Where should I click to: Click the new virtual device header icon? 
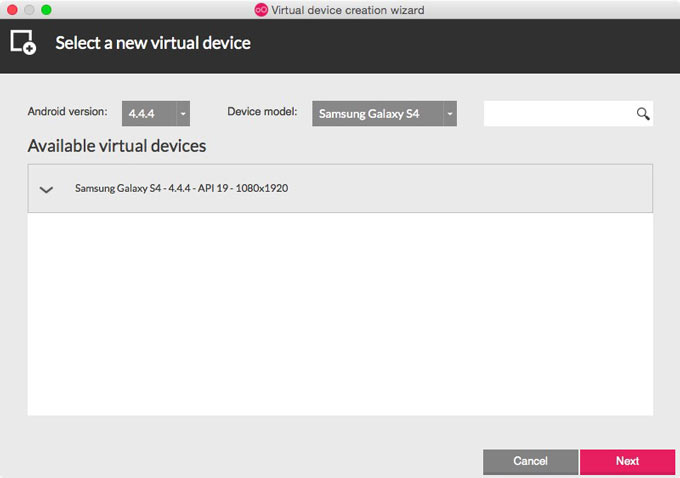23,43
